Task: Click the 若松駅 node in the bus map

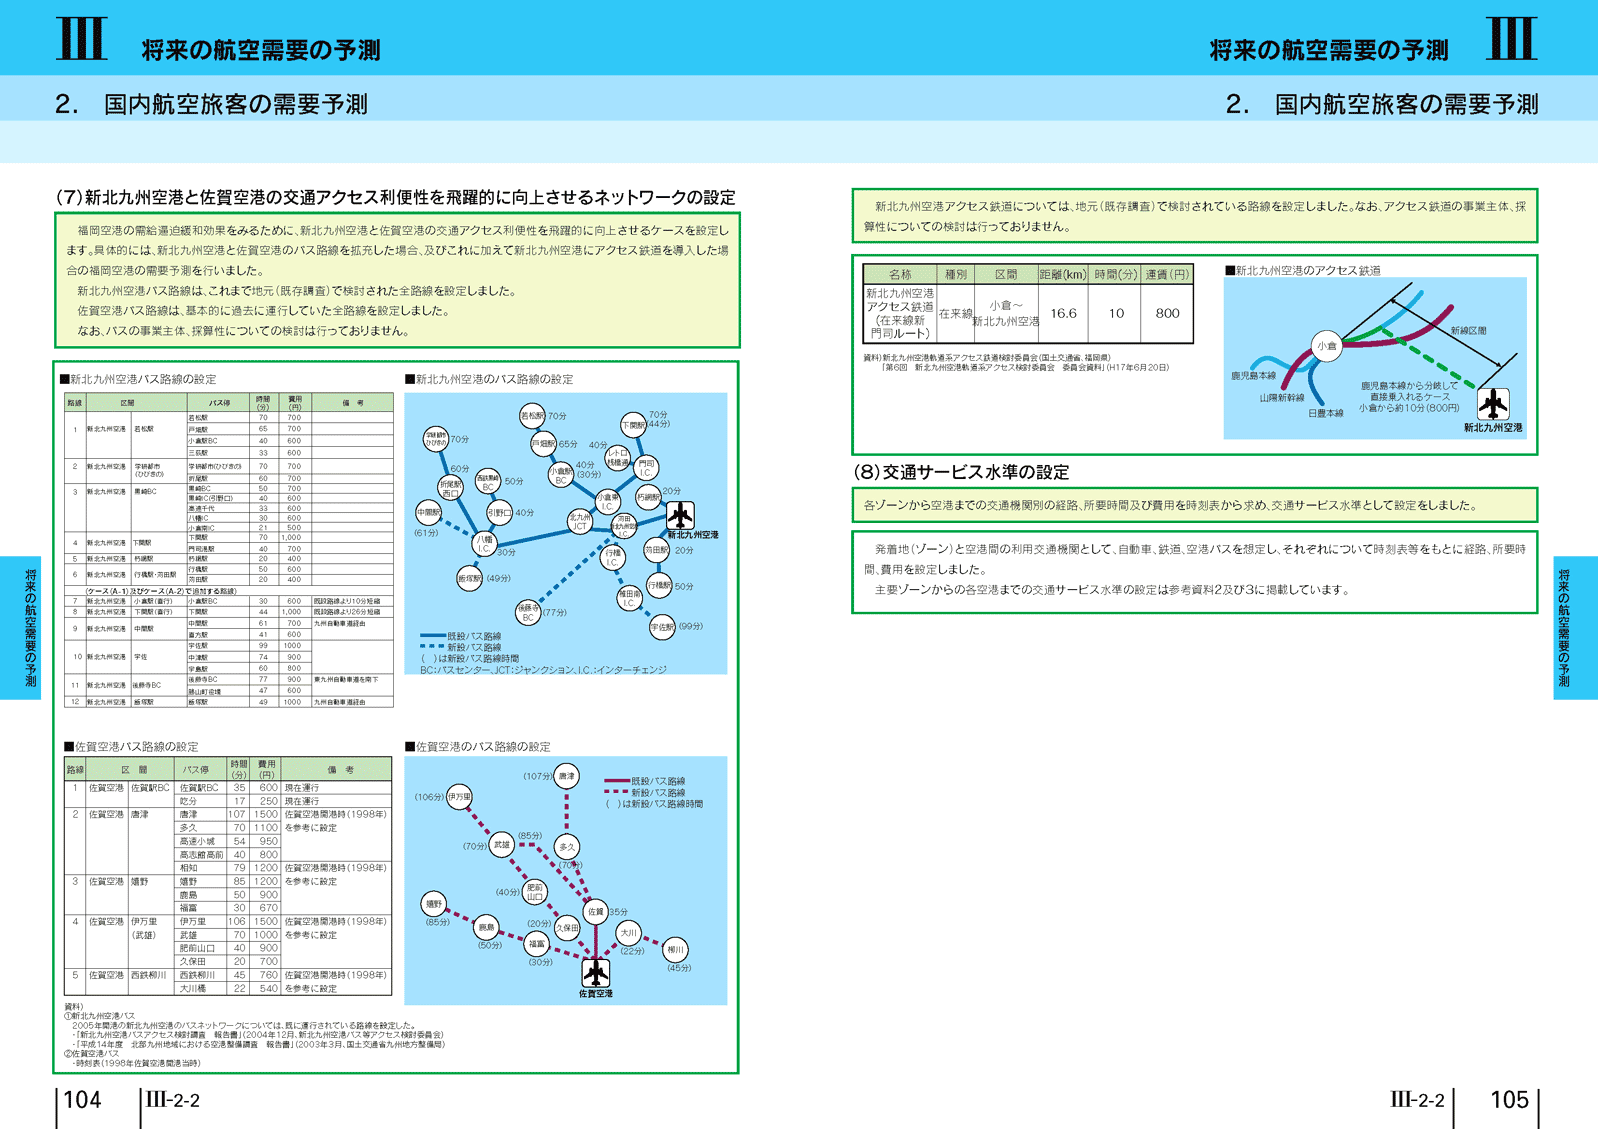Action: [533, 415]
